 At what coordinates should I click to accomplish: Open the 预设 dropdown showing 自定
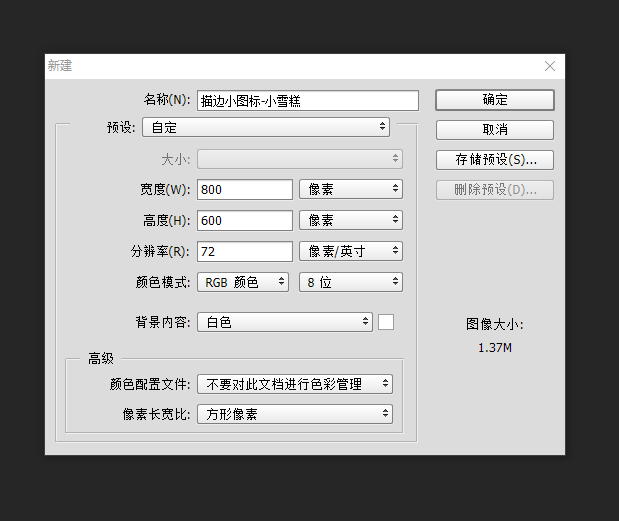click(266, 127)
